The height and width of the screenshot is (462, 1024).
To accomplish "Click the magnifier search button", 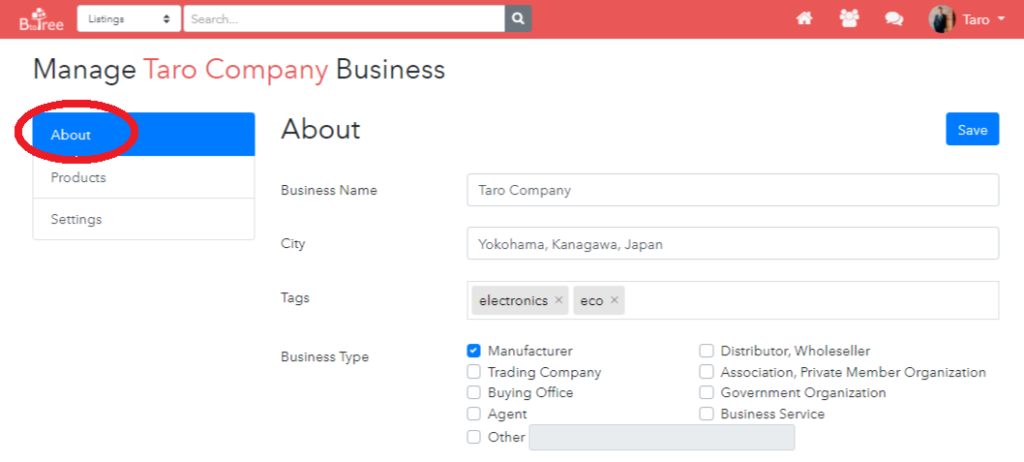I will click(x=518, y=19).
